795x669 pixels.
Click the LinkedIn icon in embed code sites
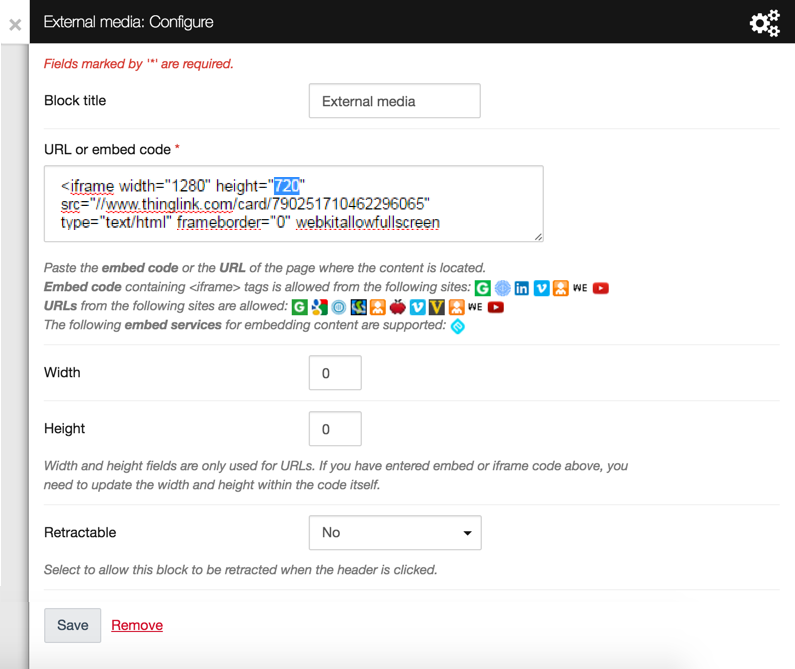522,288
